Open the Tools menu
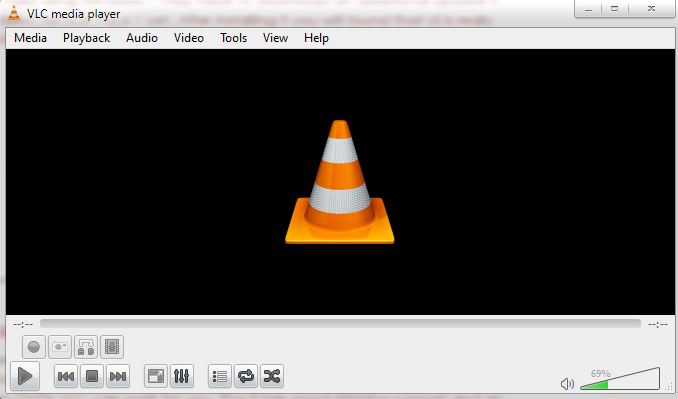This screenshot has height=399, width=678. tap(233, 38)
